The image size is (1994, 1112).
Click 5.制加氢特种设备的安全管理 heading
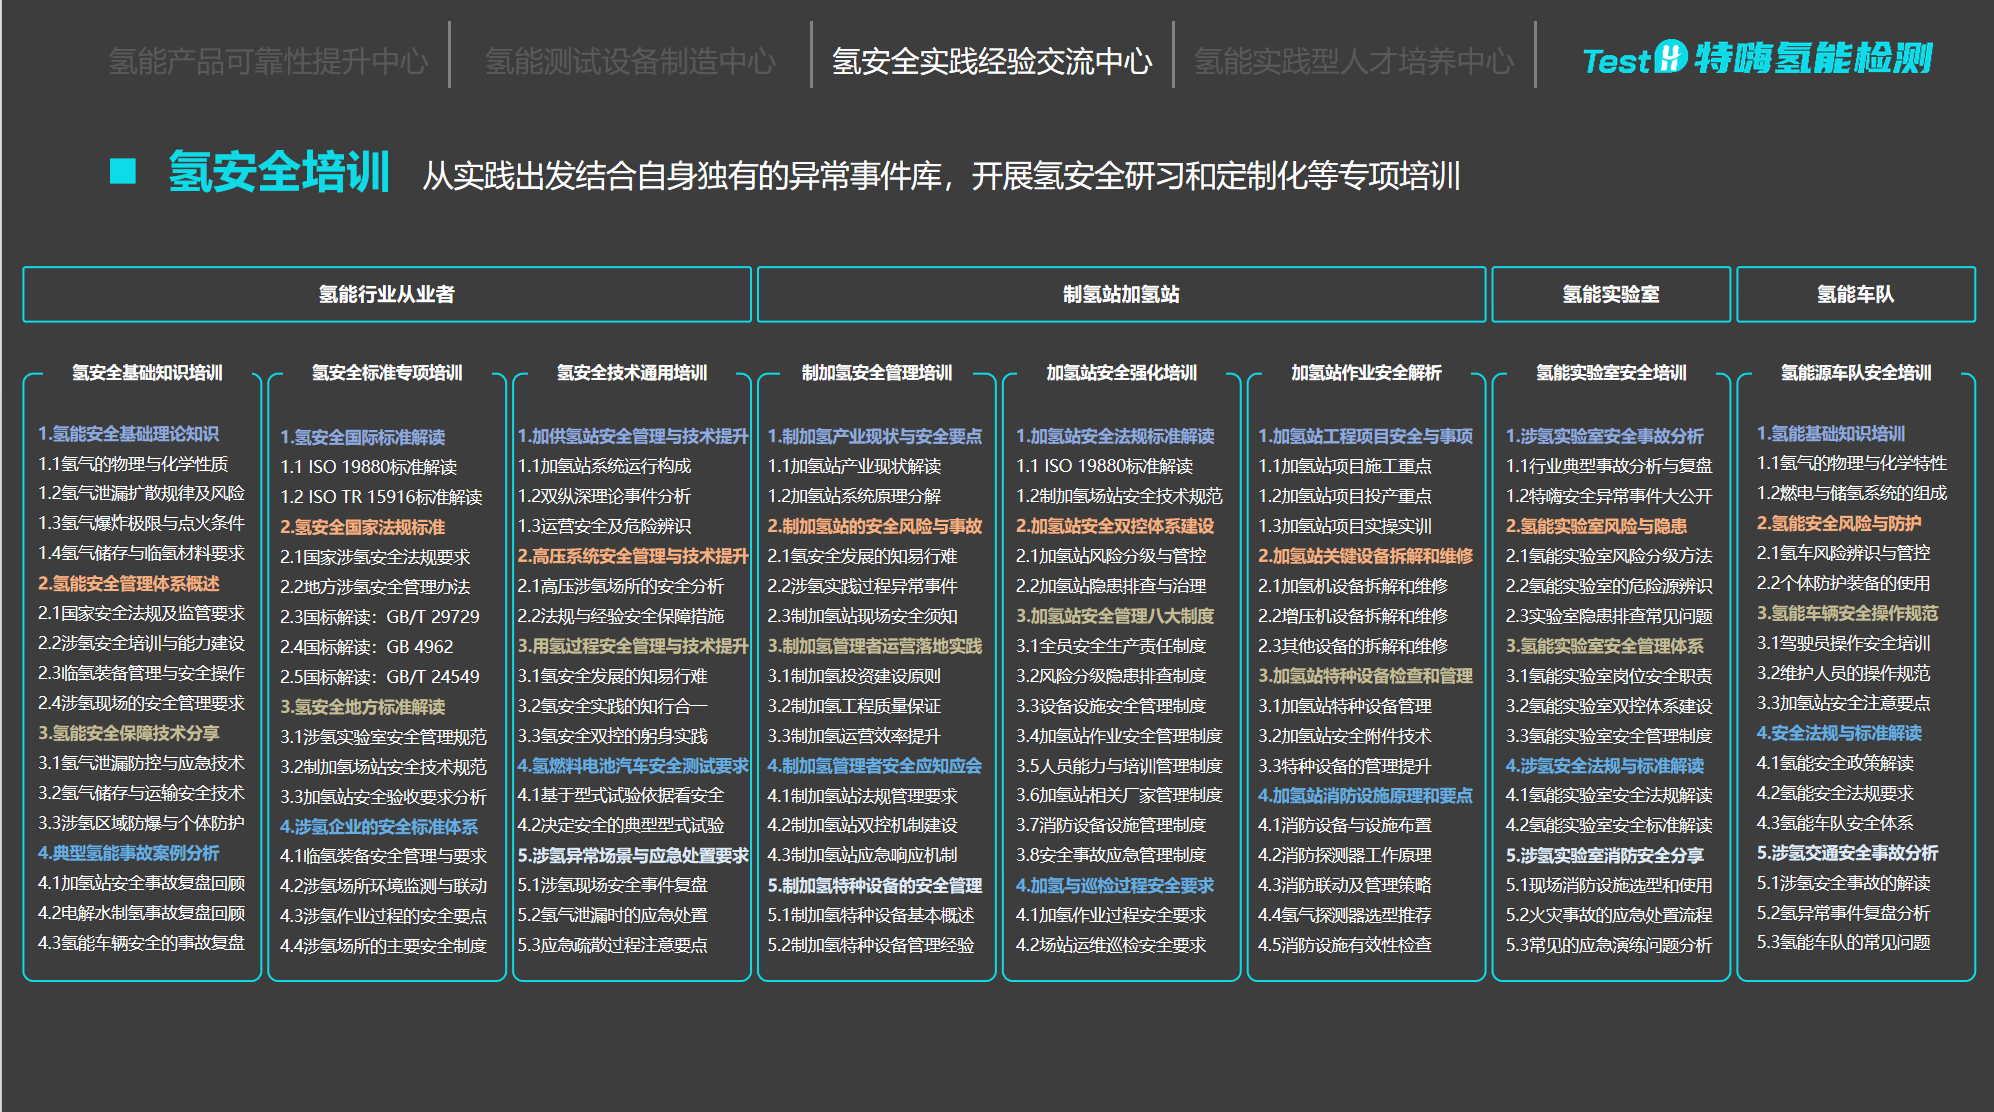pyautogui.click(x=874, y=886)
